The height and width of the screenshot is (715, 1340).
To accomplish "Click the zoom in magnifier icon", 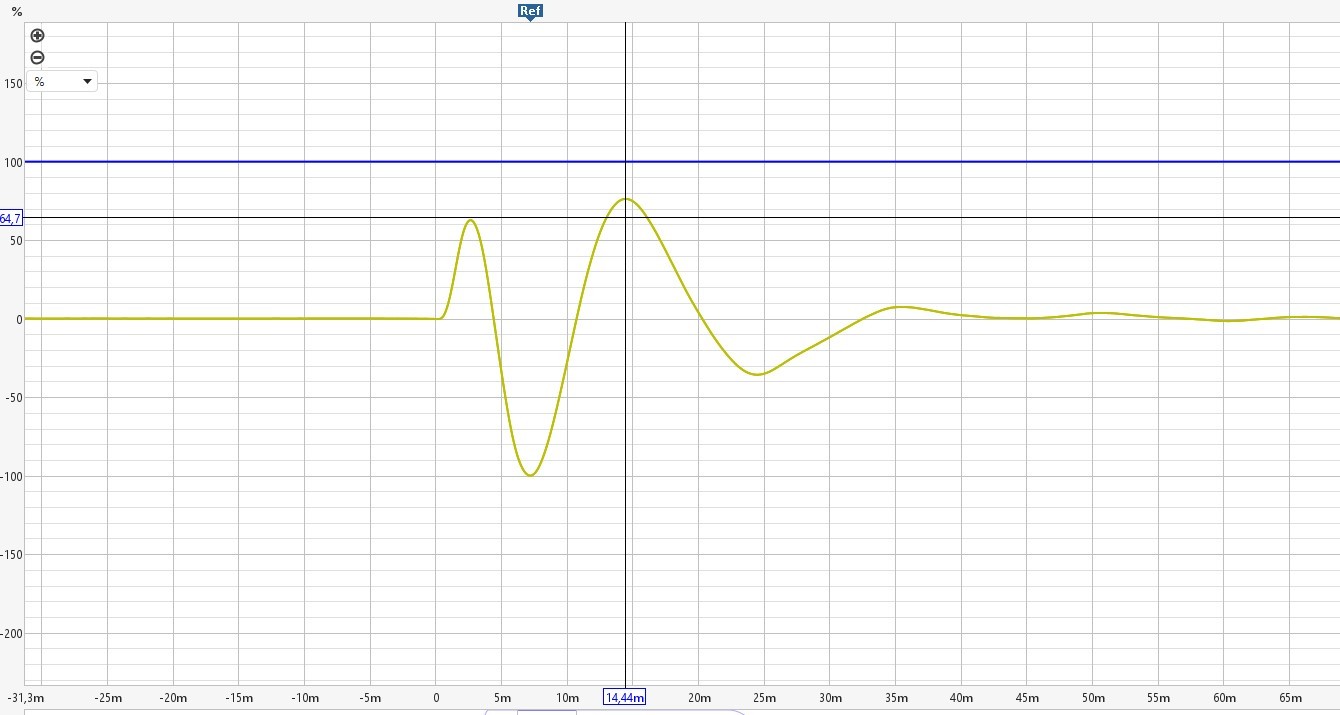I will (38, 36).
